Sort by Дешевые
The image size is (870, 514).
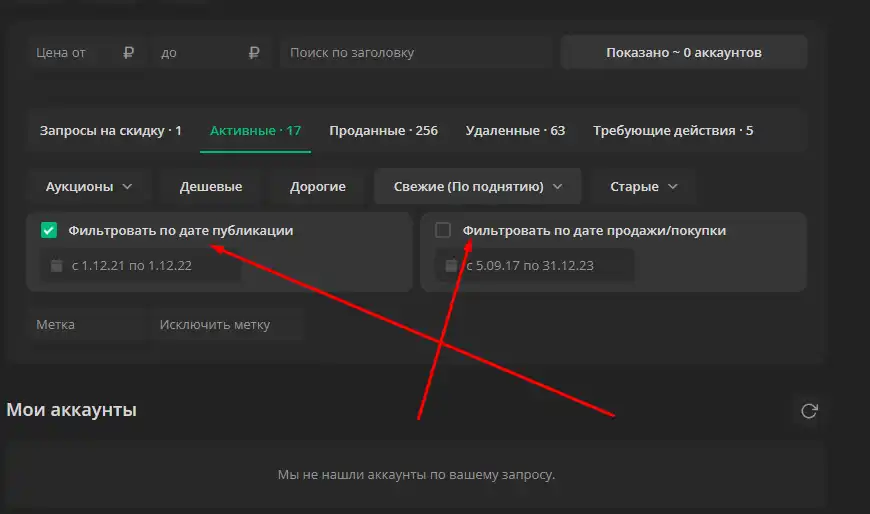pyautogui.click(x=211, y=187)
